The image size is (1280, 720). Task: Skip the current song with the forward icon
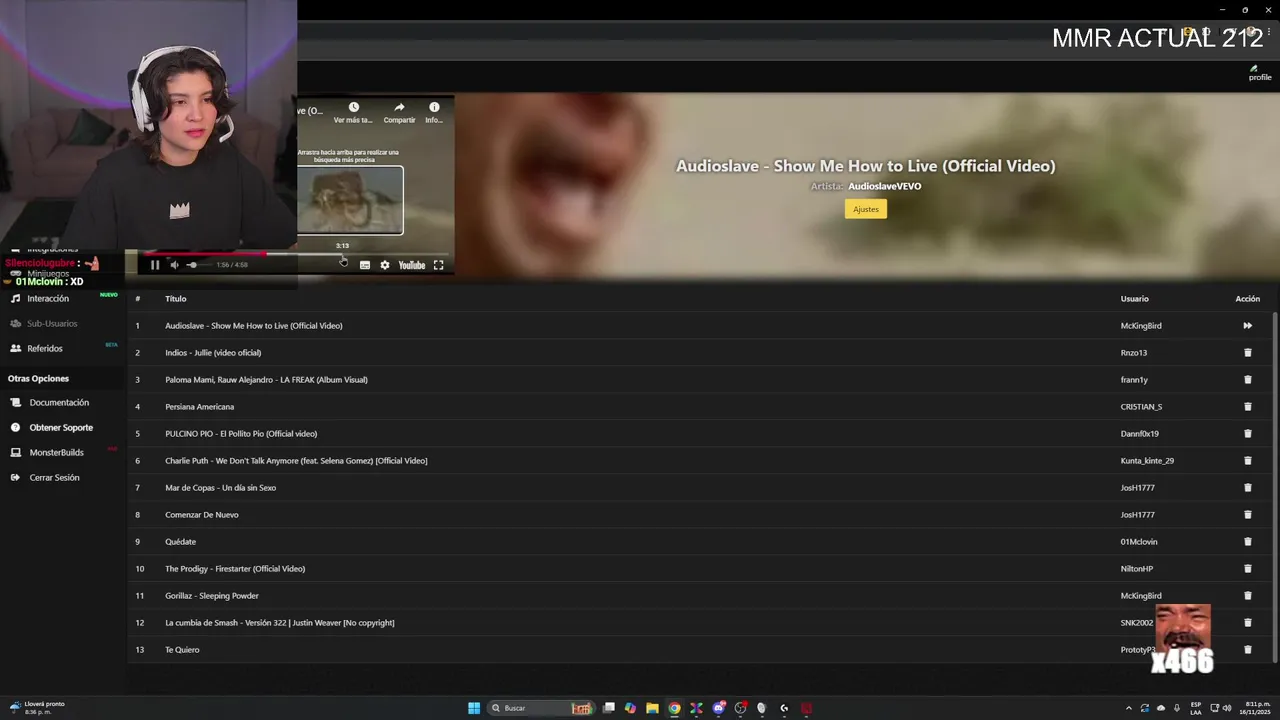pyautogui.click(x=1247, y=325)
